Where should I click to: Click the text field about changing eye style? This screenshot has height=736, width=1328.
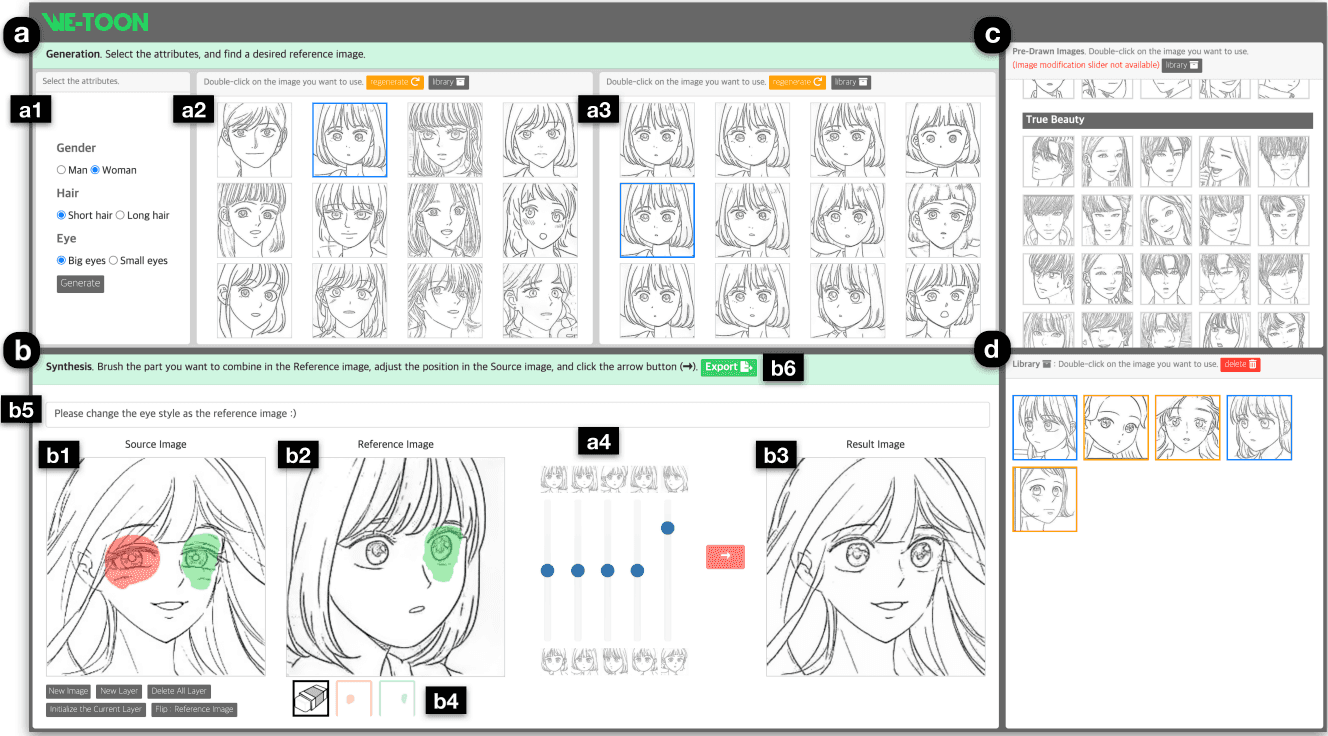tap(517, 413)
